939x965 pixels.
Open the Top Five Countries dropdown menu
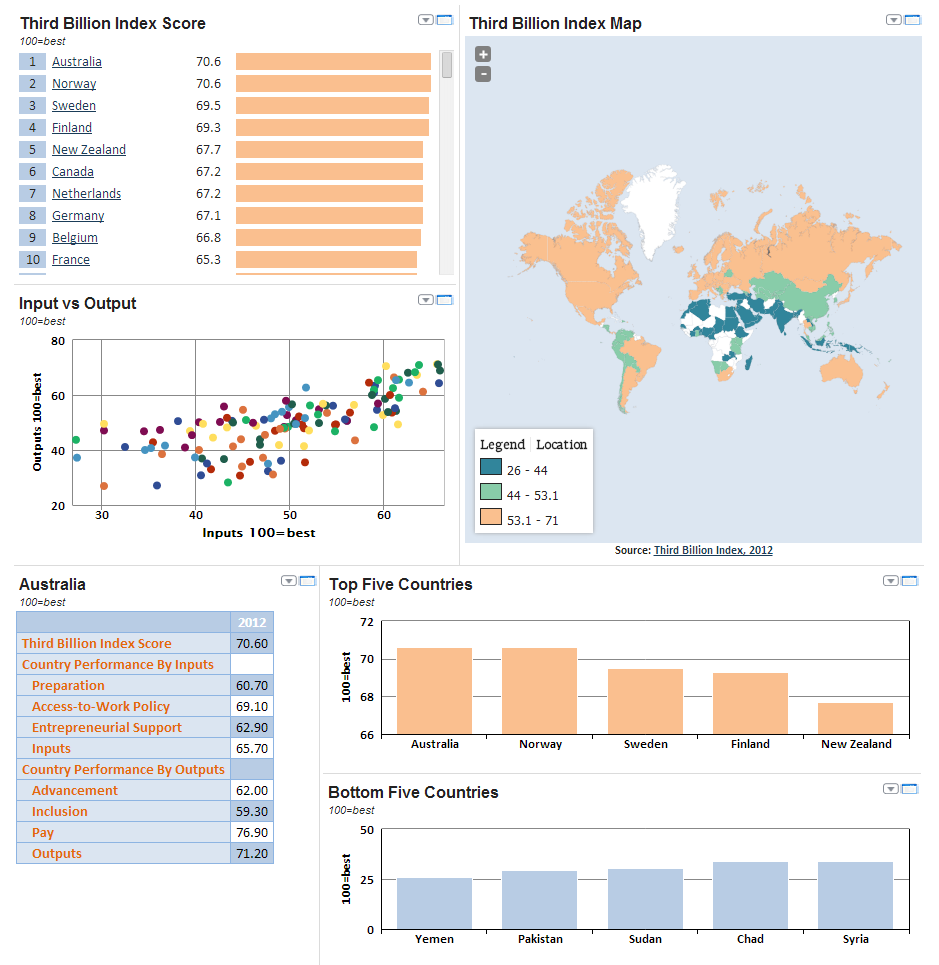(x=891, y=581)
